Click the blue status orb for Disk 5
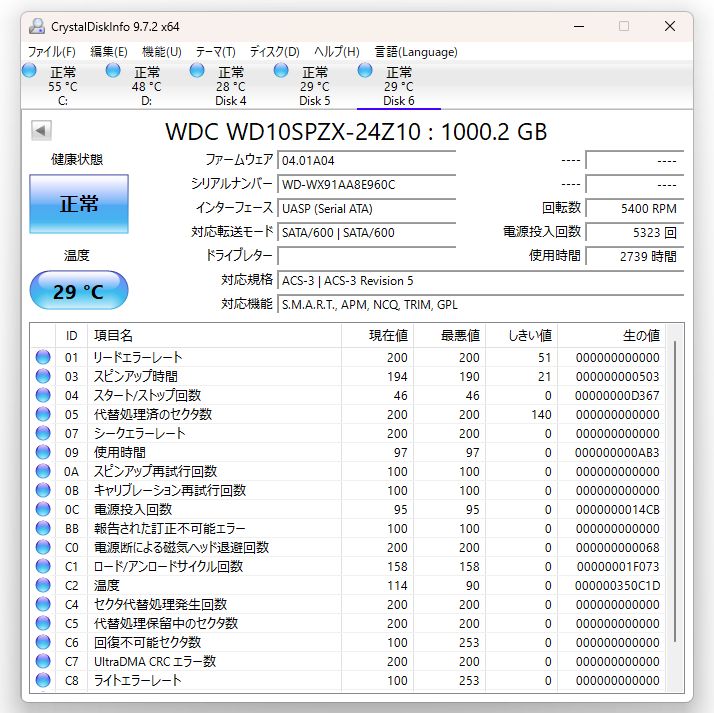This screenshot has width=714, height=713. coord(281,71)
